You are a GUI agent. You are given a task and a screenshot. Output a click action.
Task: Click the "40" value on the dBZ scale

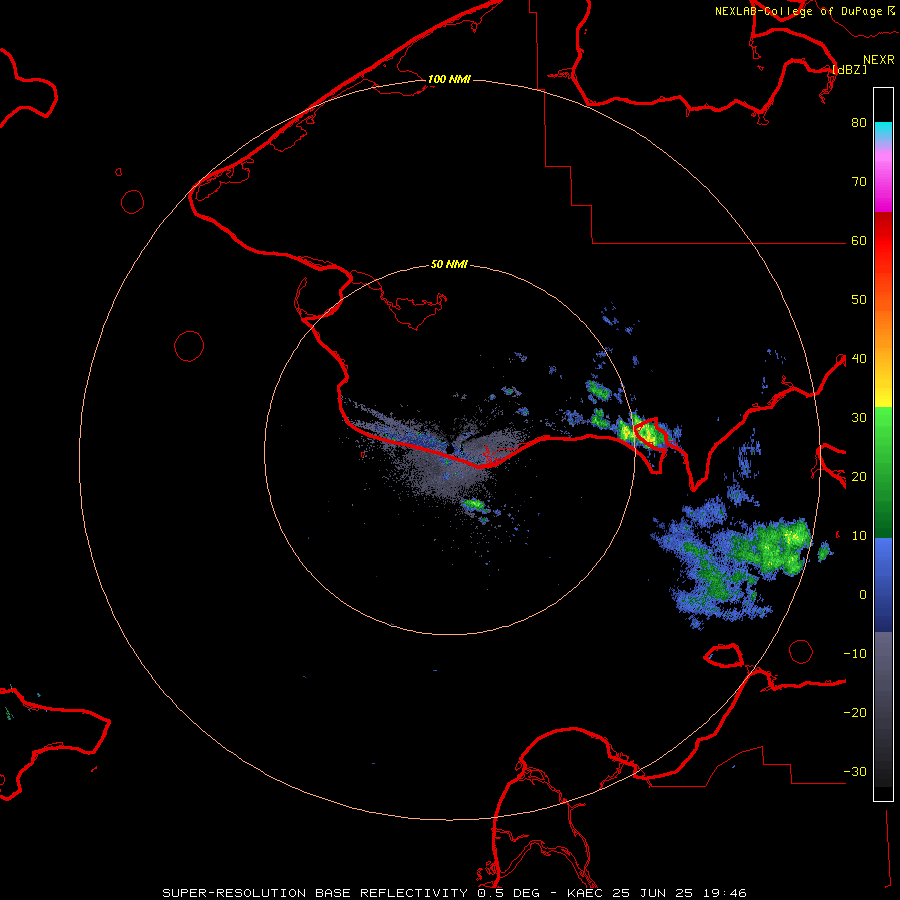point(859,359)
